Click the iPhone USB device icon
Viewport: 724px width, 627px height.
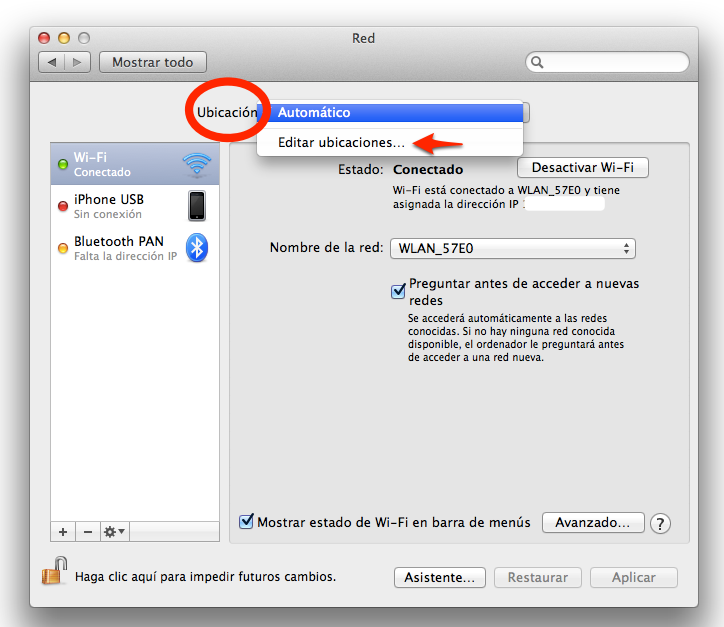tap(197, 206)
